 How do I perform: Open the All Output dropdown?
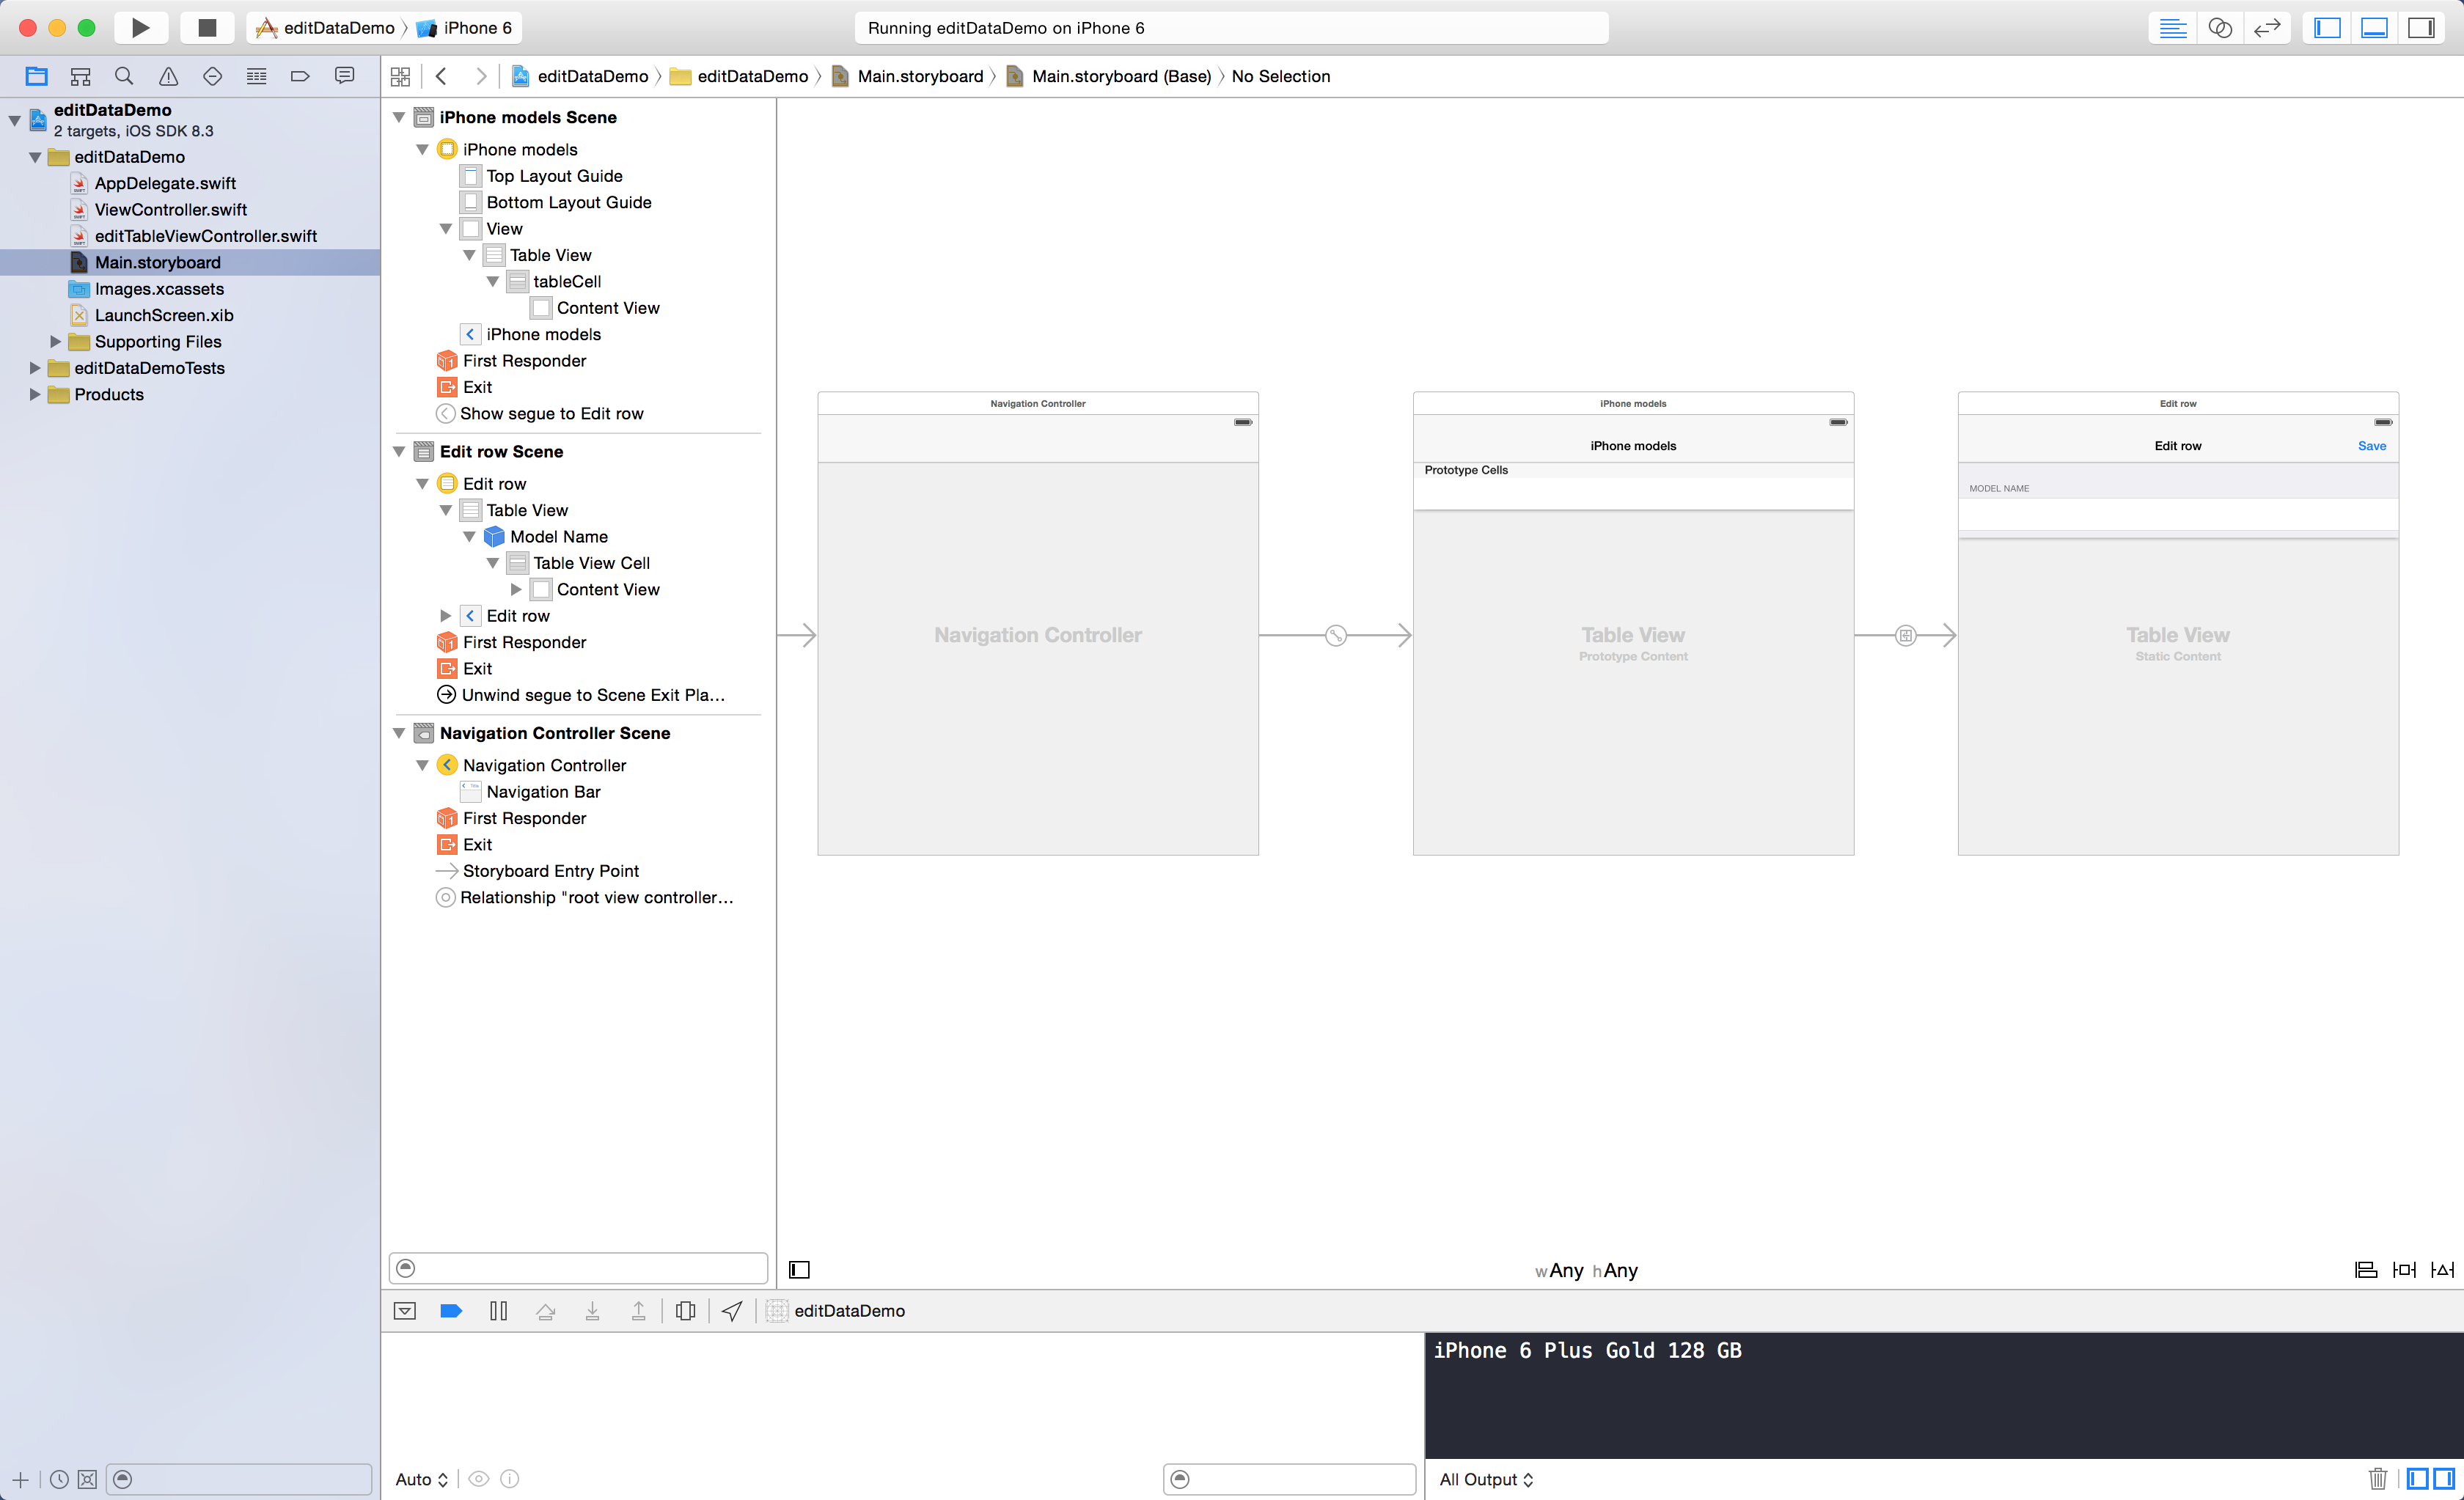(x=1486, y=1479)
